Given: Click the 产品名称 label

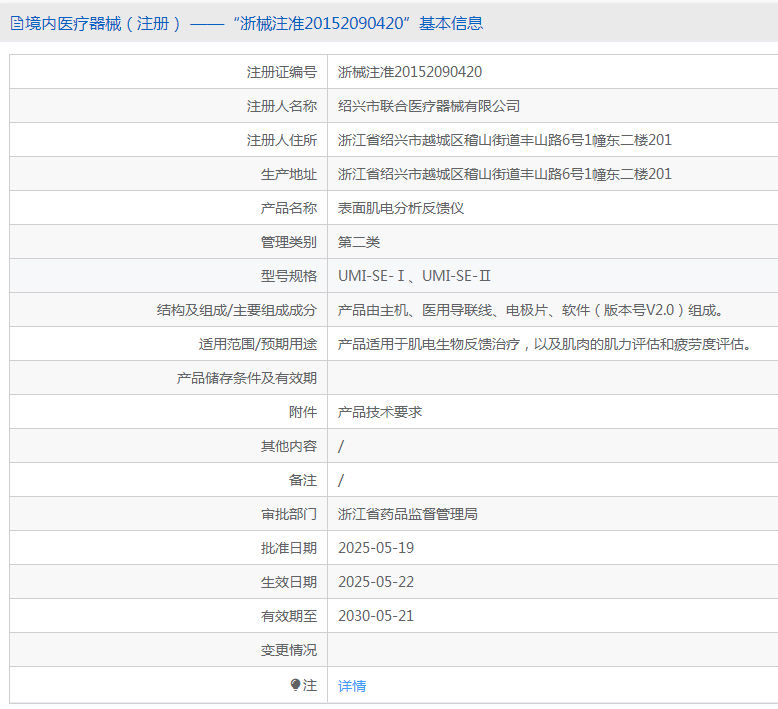Looking at the screenshot, I should pyautogui.click(x=289, y=208).
